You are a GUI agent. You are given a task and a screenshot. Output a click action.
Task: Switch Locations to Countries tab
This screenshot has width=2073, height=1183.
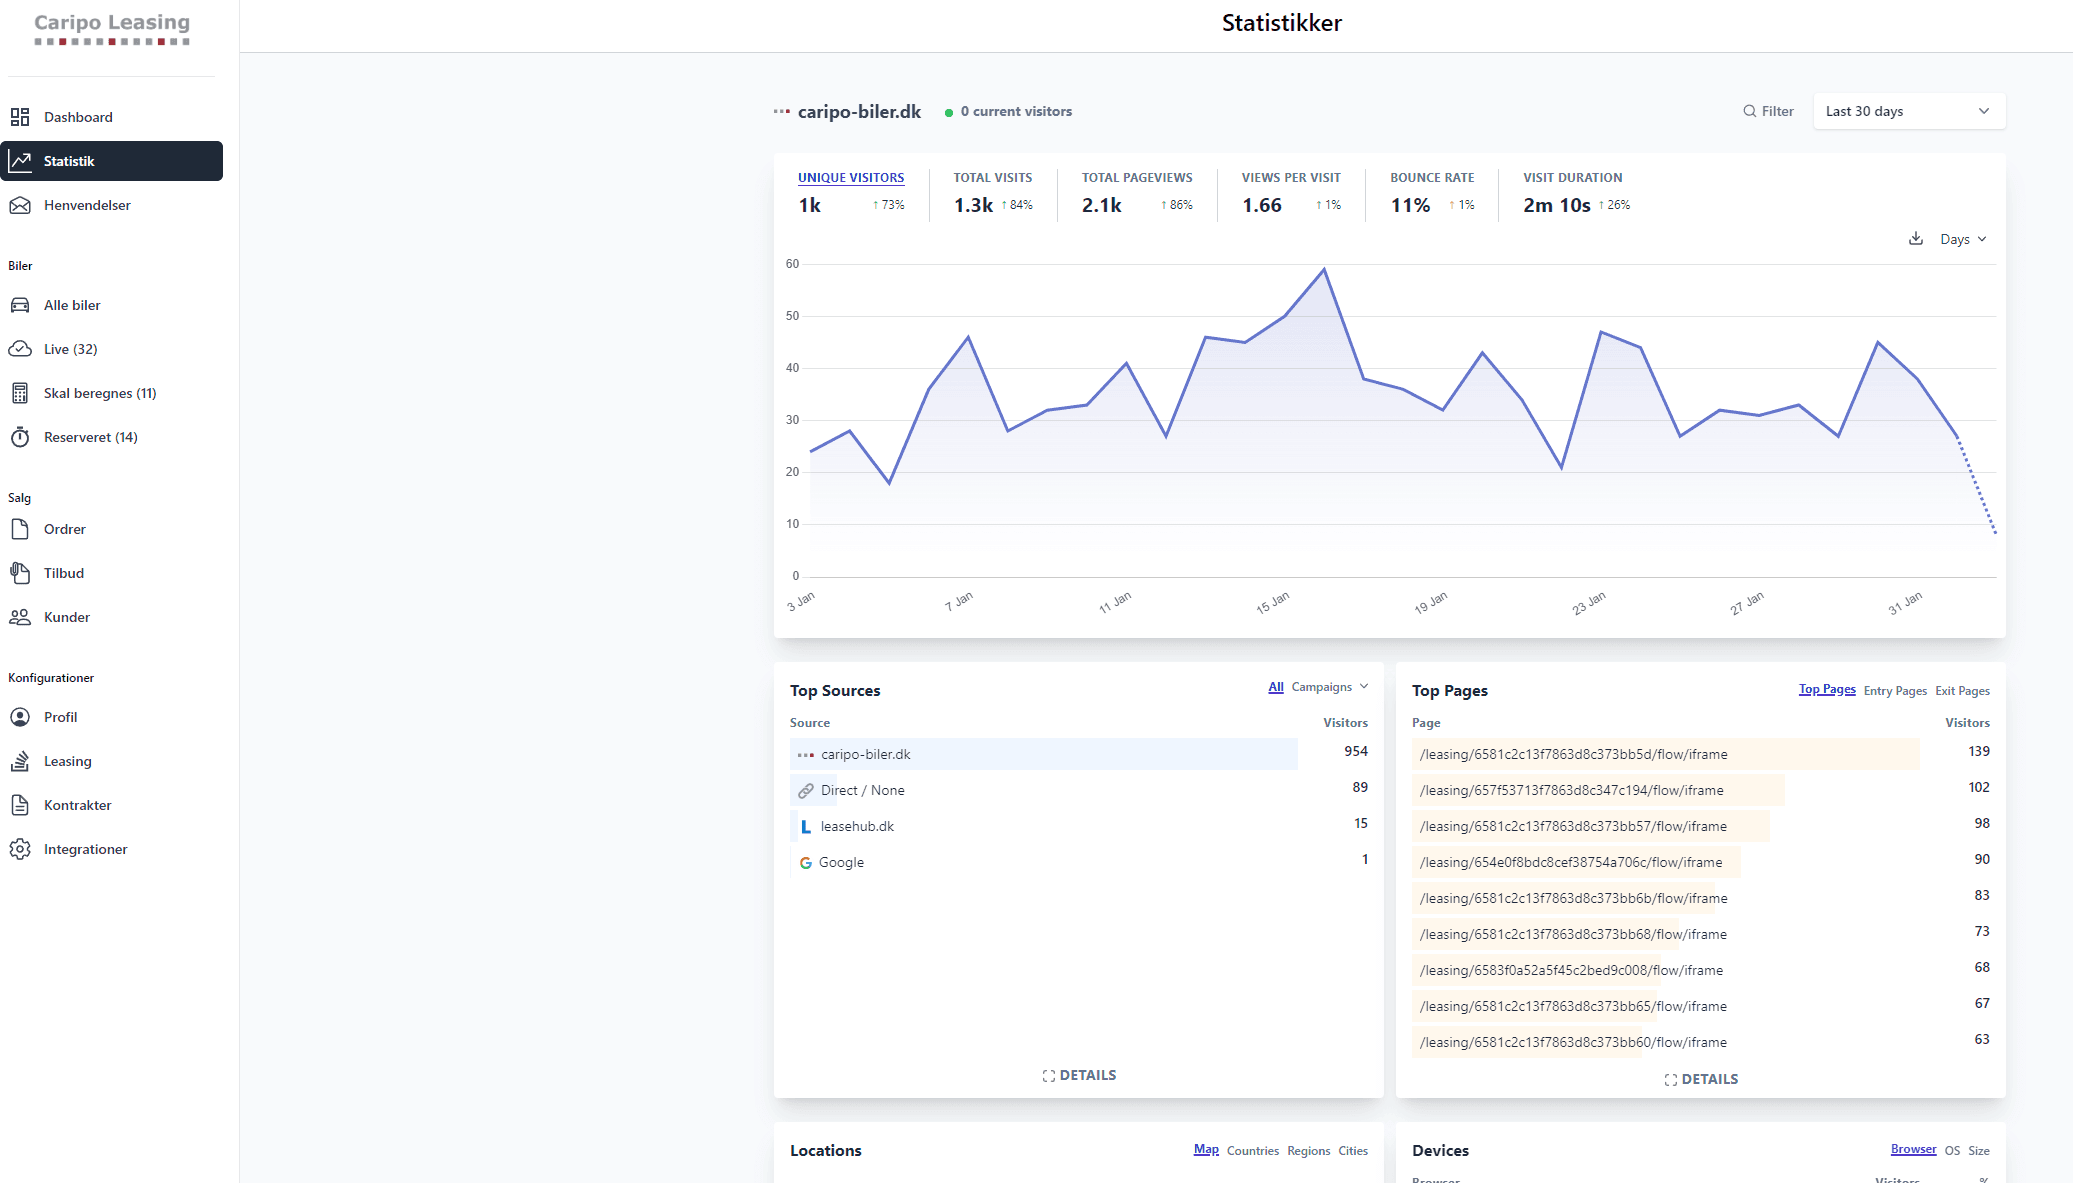coord(1252,1151)
